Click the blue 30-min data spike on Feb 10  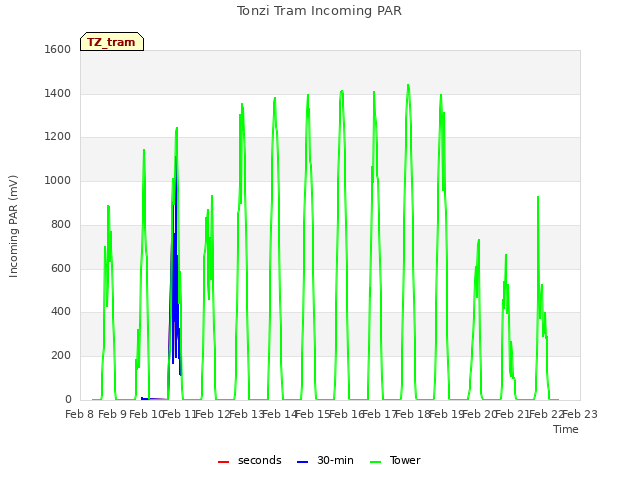tap(176, 265)
